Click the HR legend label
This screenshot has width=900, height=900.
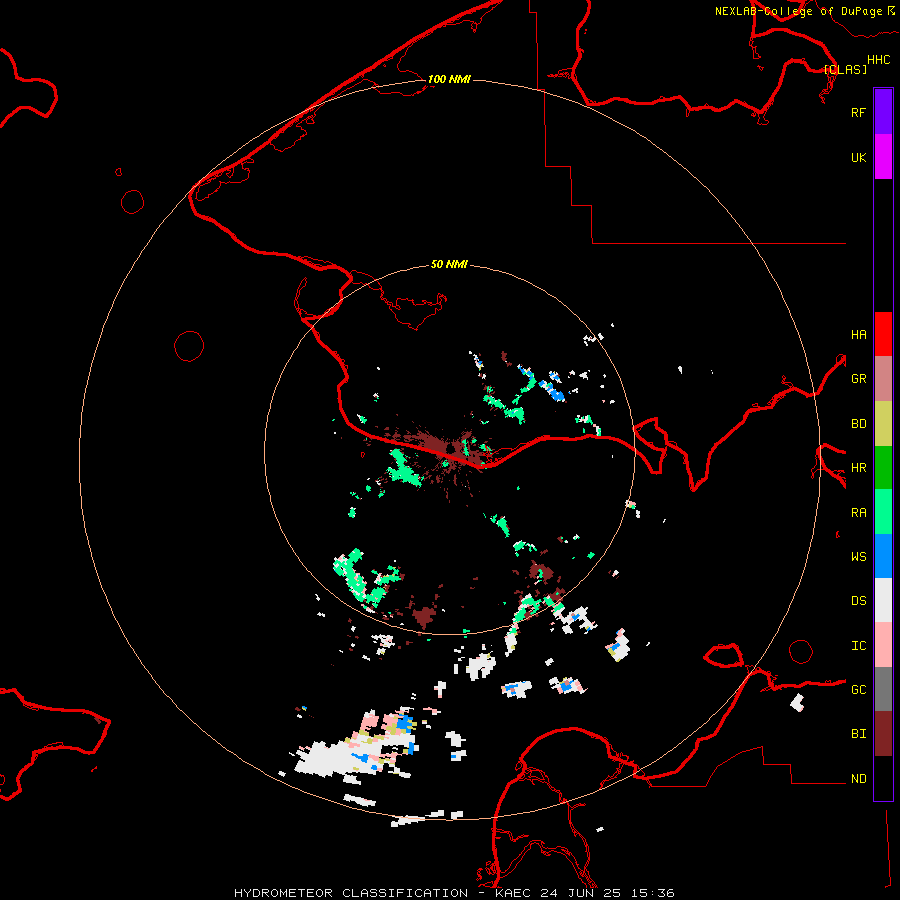tap(858, 468)
